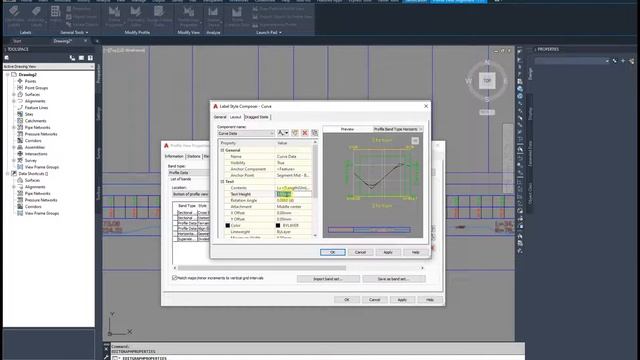Image resolution: width=640 pixels, height=360 pixels.
Task: Click Save as band set button
Action: coord(393,279)
